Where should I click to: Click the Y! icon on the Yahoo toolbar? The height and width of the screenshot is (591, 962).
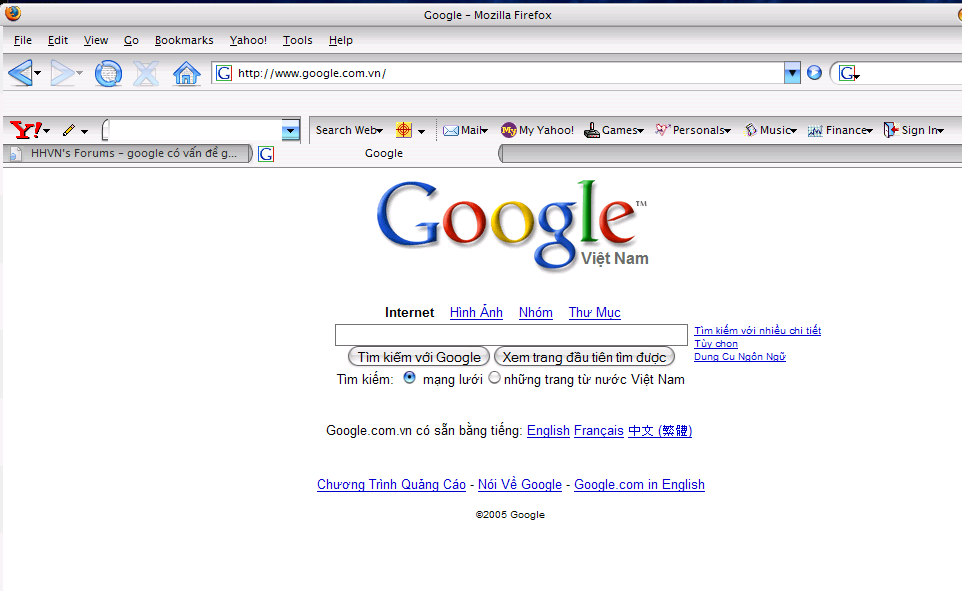point(24,130)
